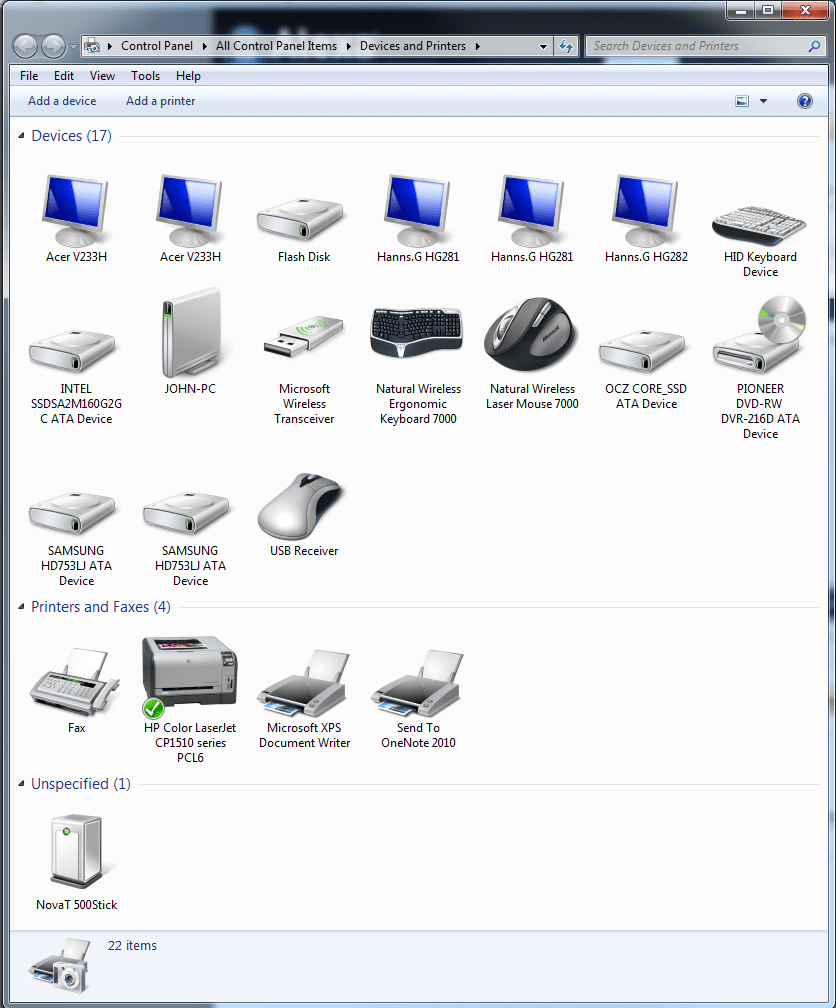Go to All Control Panel Items breadcrumb
836x1008 pixels.
pyautogui.click(x=277, y=46)
